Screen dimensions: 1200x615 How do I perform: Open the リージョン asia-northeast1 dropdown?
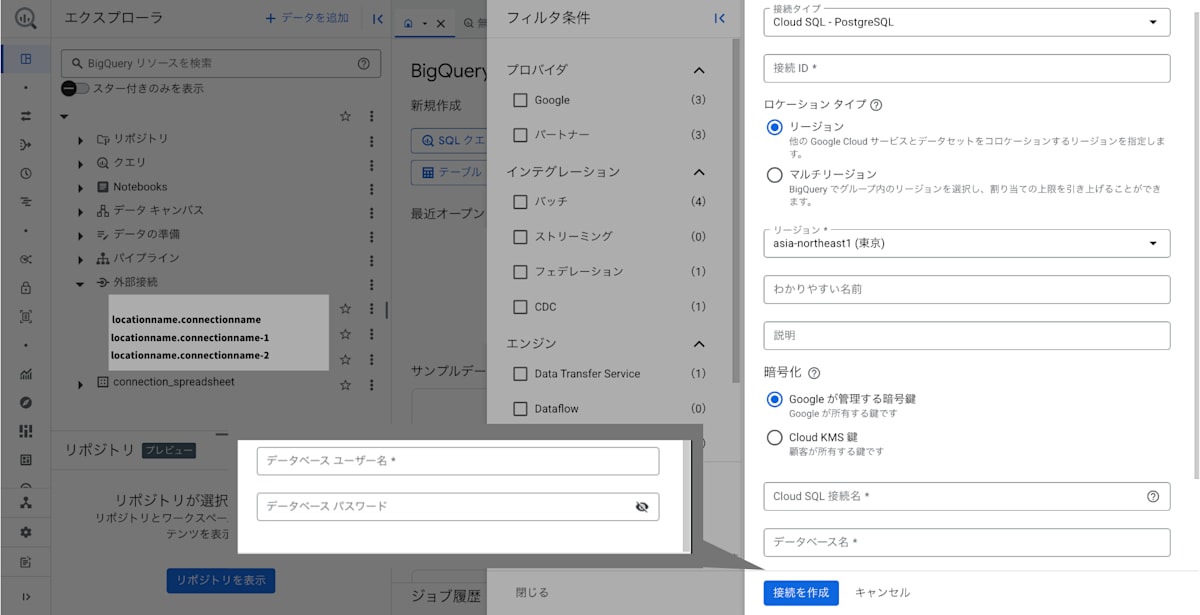966,243
